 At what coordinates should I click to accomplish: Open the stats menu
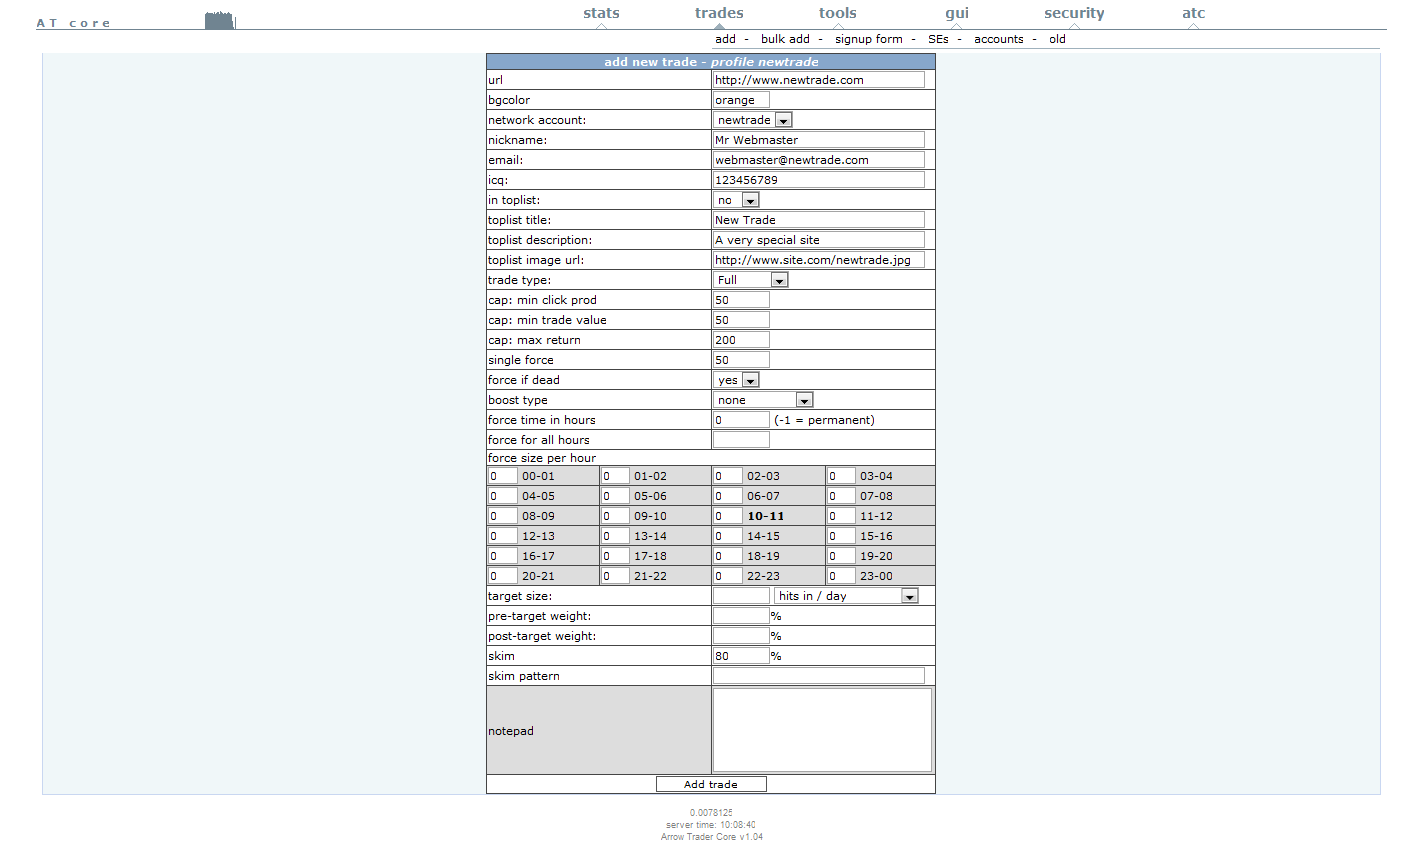tap(601, 13)
